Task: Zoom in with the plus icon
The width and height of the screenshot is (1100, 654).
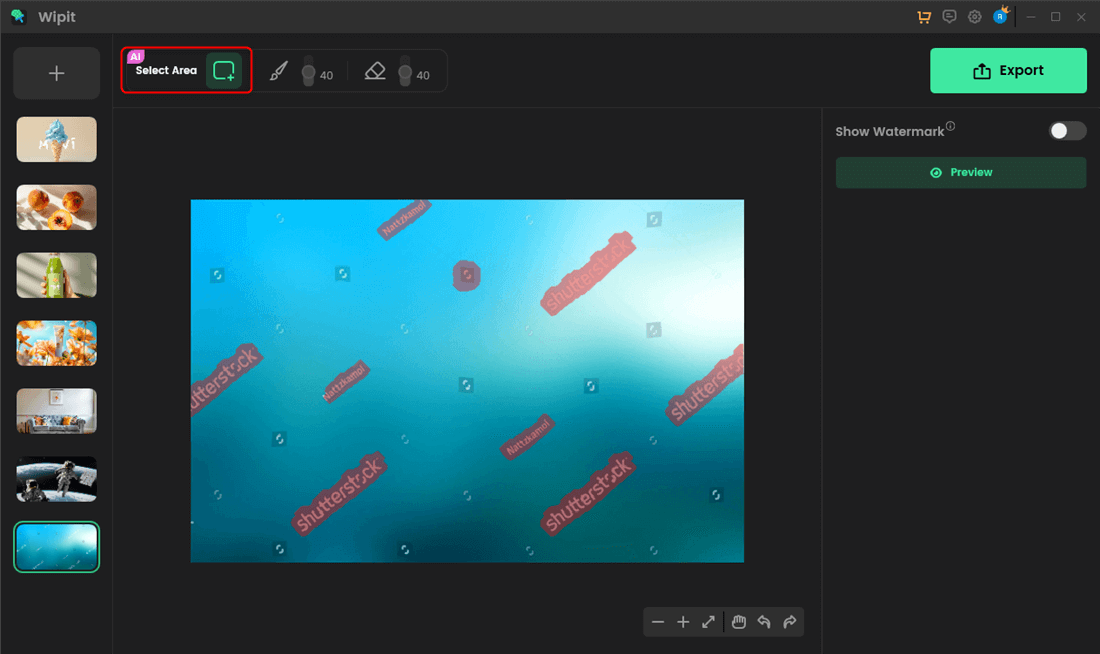Action: 683,622
